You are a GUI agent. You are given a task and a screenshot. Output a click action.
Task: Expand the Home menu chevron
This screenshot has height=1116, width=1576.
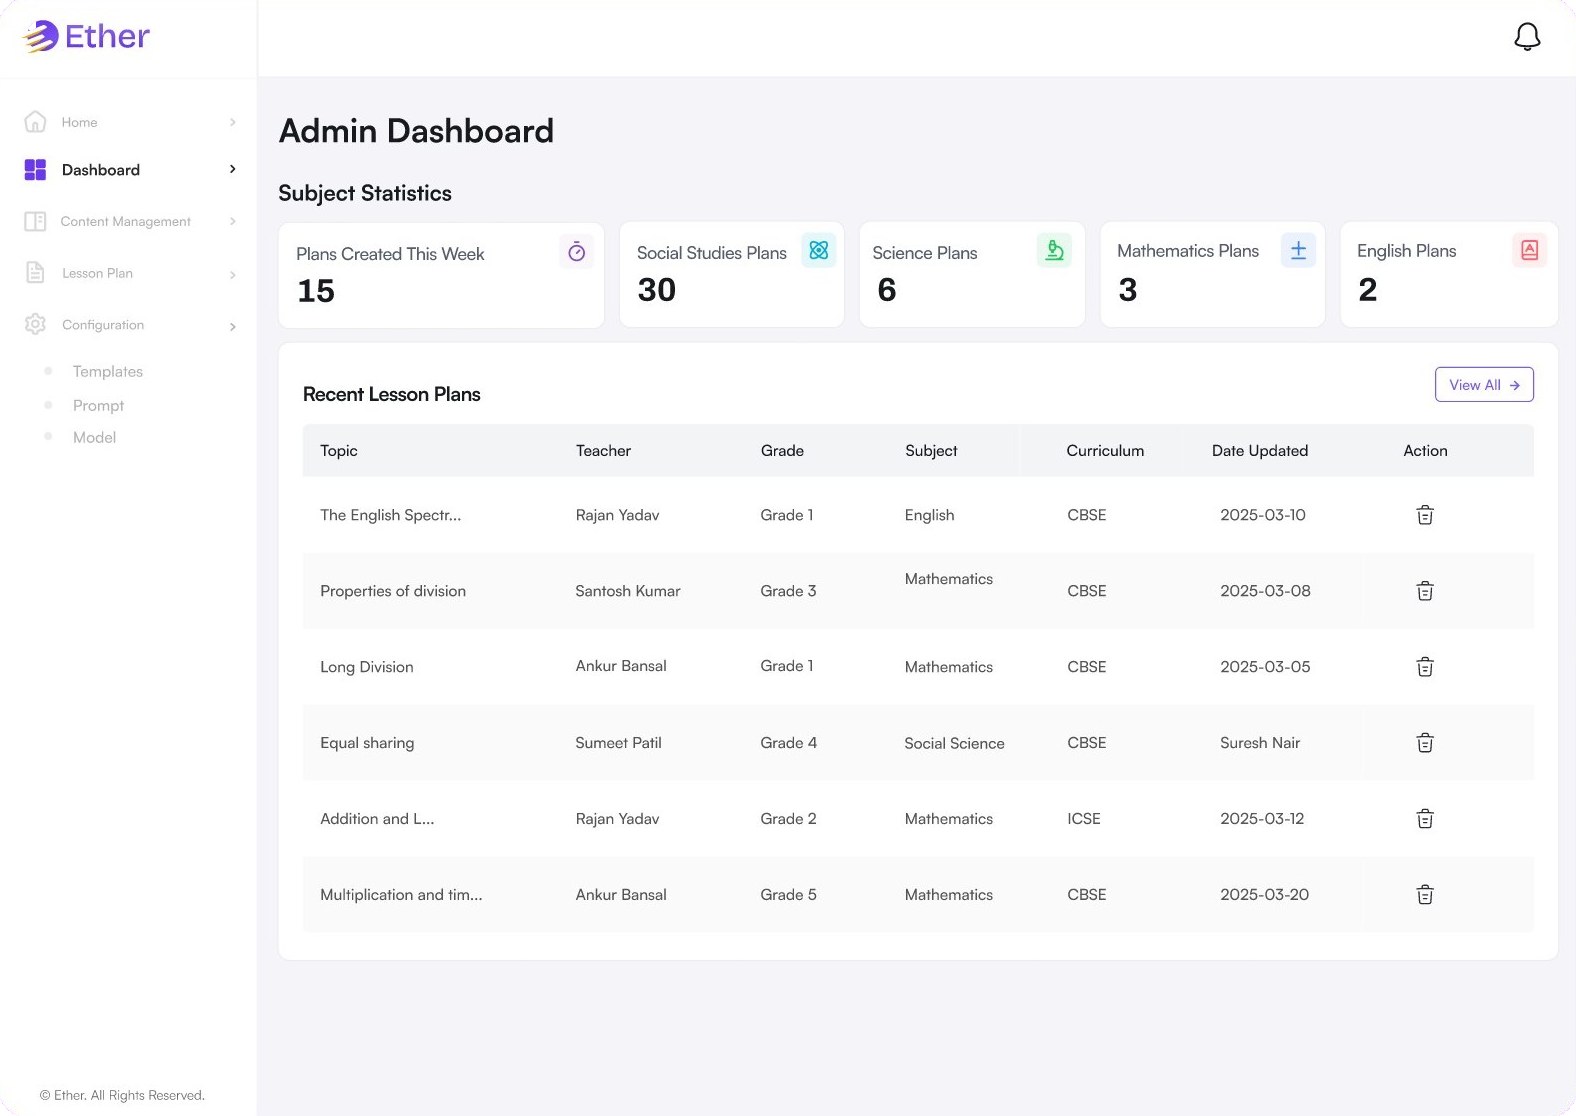tap(233, 122)
